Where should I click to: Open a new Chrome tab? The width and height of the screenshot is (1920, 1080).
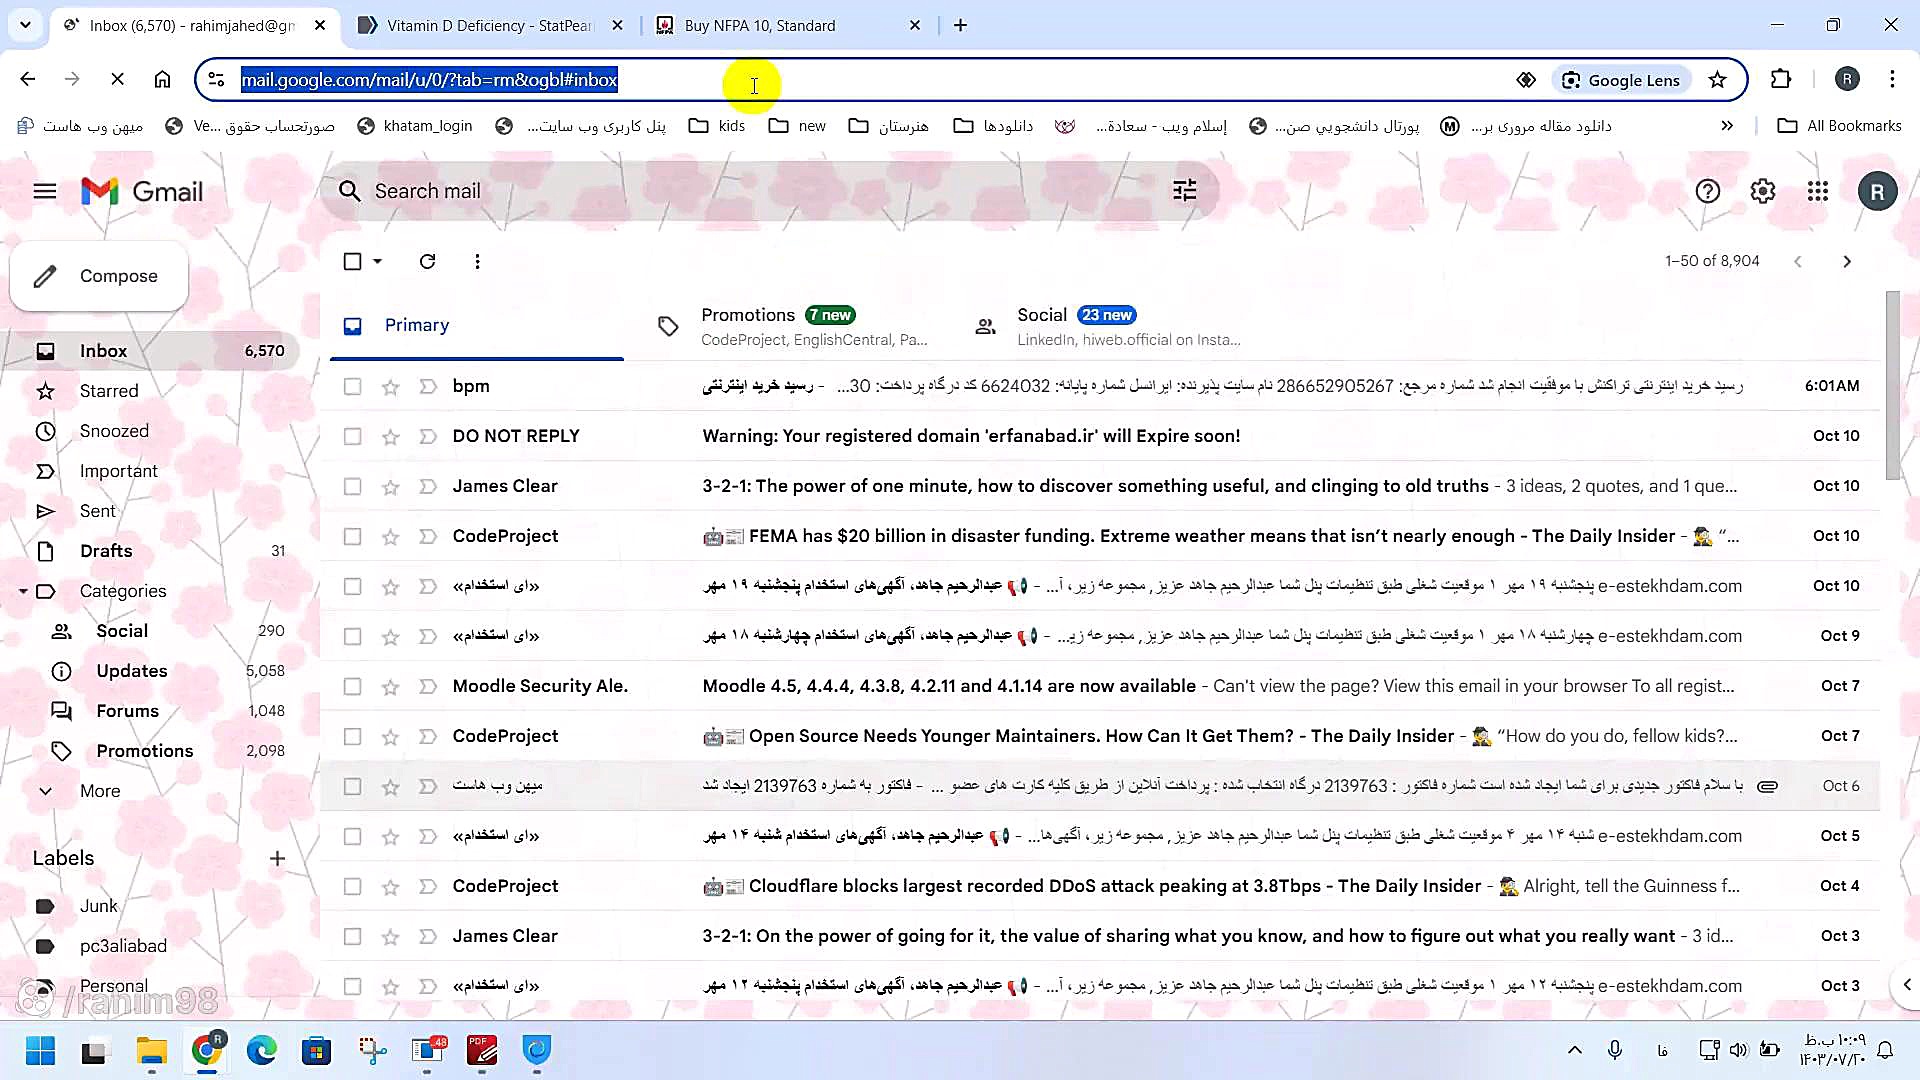[960, 25]
